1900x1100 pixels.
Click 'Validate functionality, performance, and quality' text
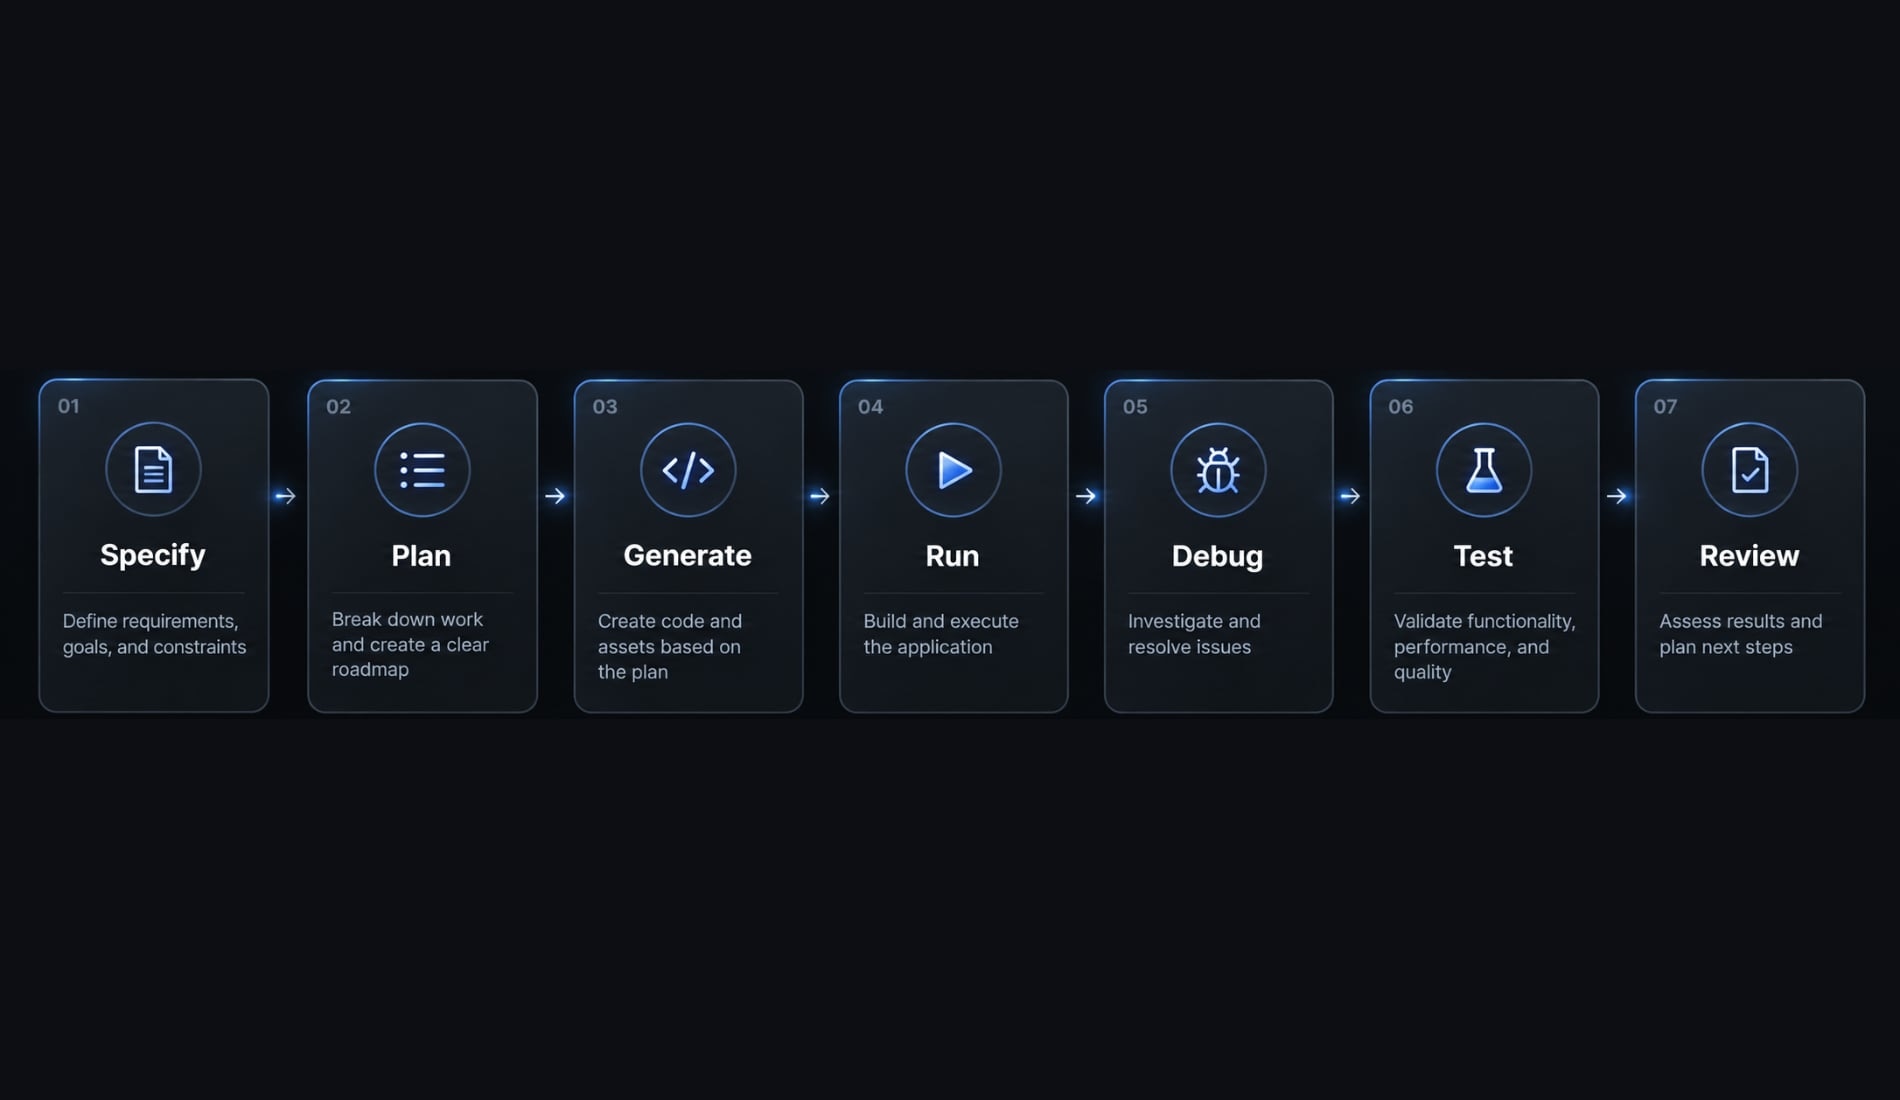point(1484,647)
